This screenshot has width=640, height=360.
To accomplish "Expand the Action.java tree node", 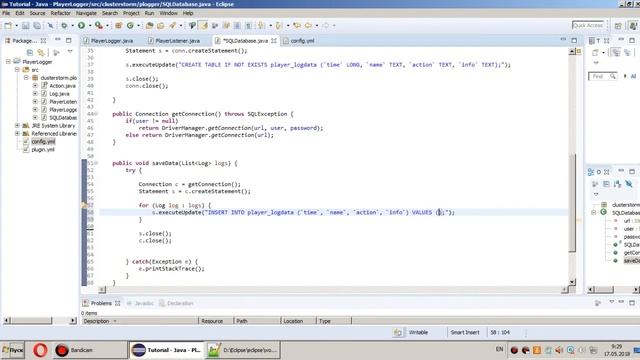I will (x=35, y=86).
